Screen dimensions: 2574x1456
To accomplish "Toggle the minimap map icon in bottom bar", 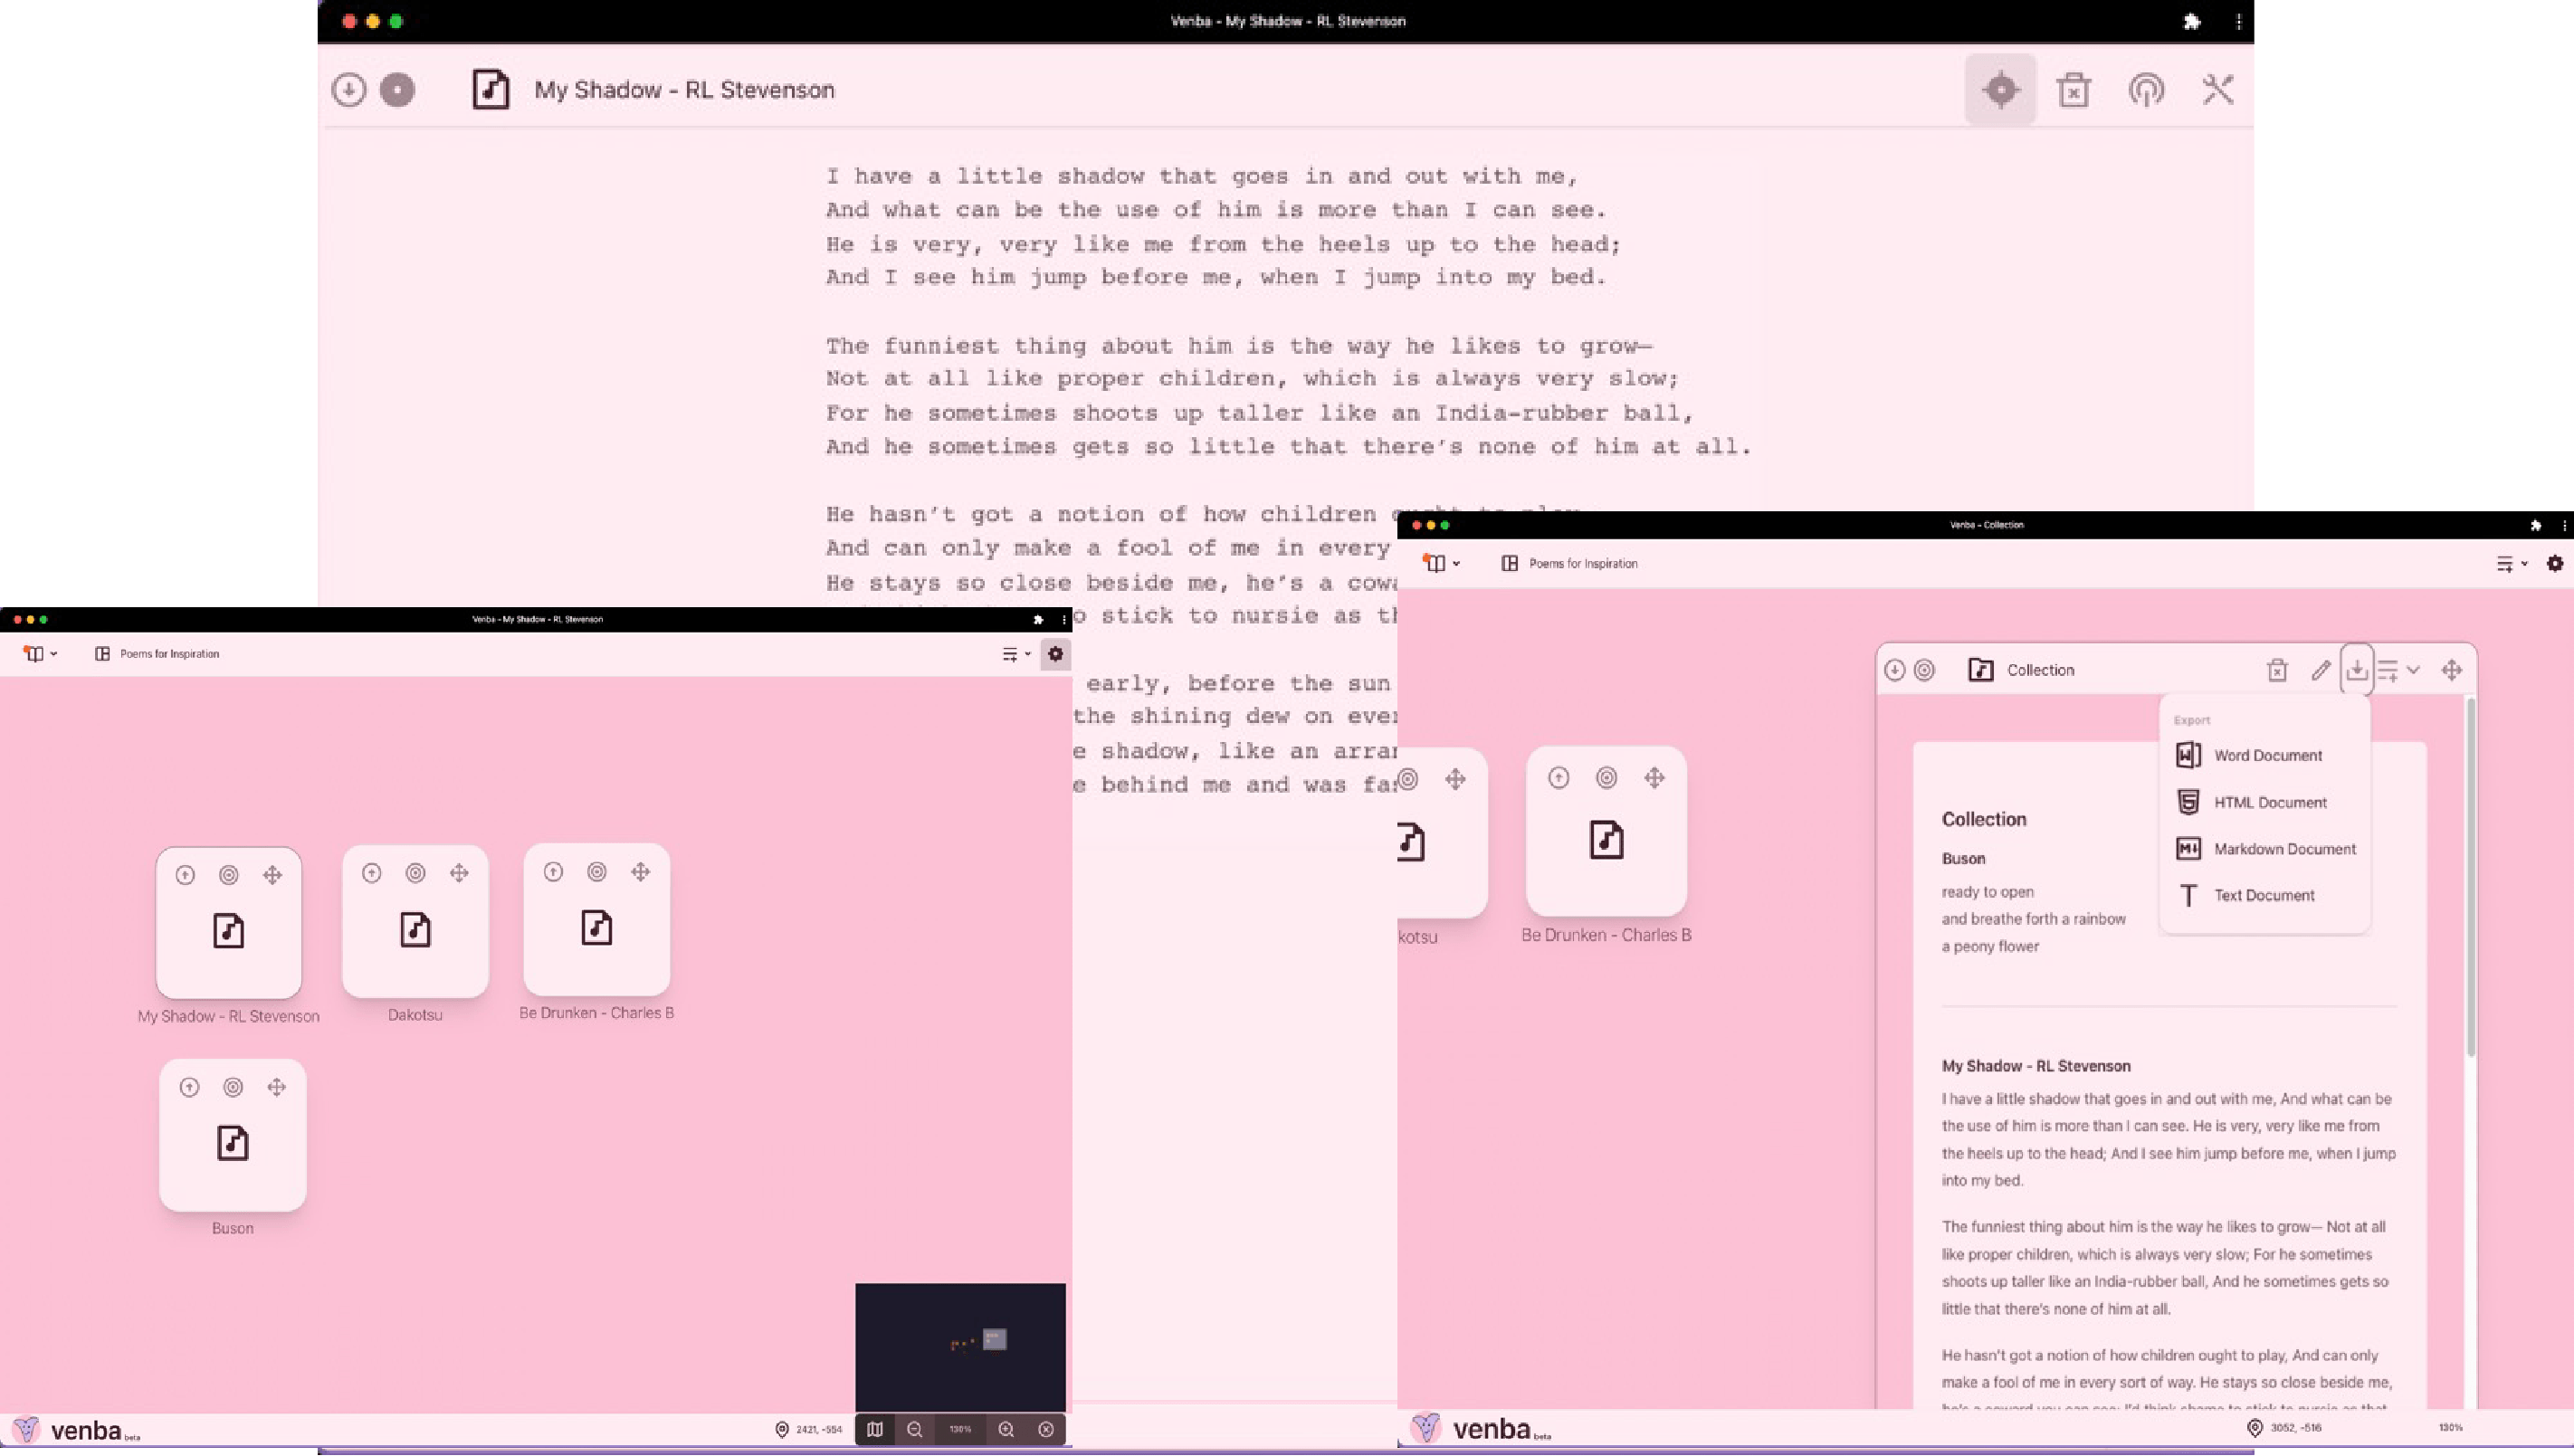I will 875,1430.
